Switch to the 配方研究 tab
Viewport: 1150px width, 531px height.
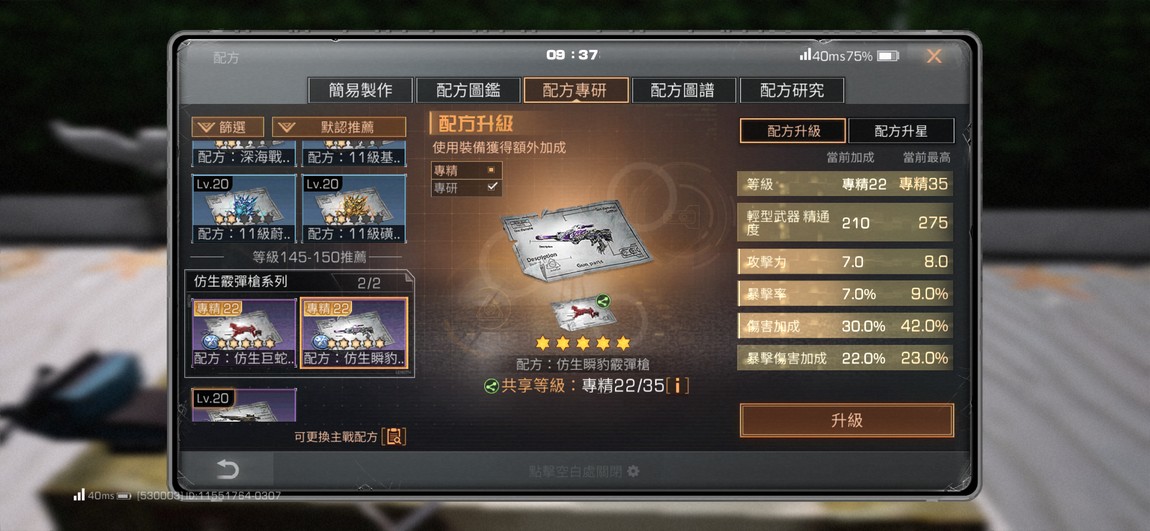coord(792,90)
